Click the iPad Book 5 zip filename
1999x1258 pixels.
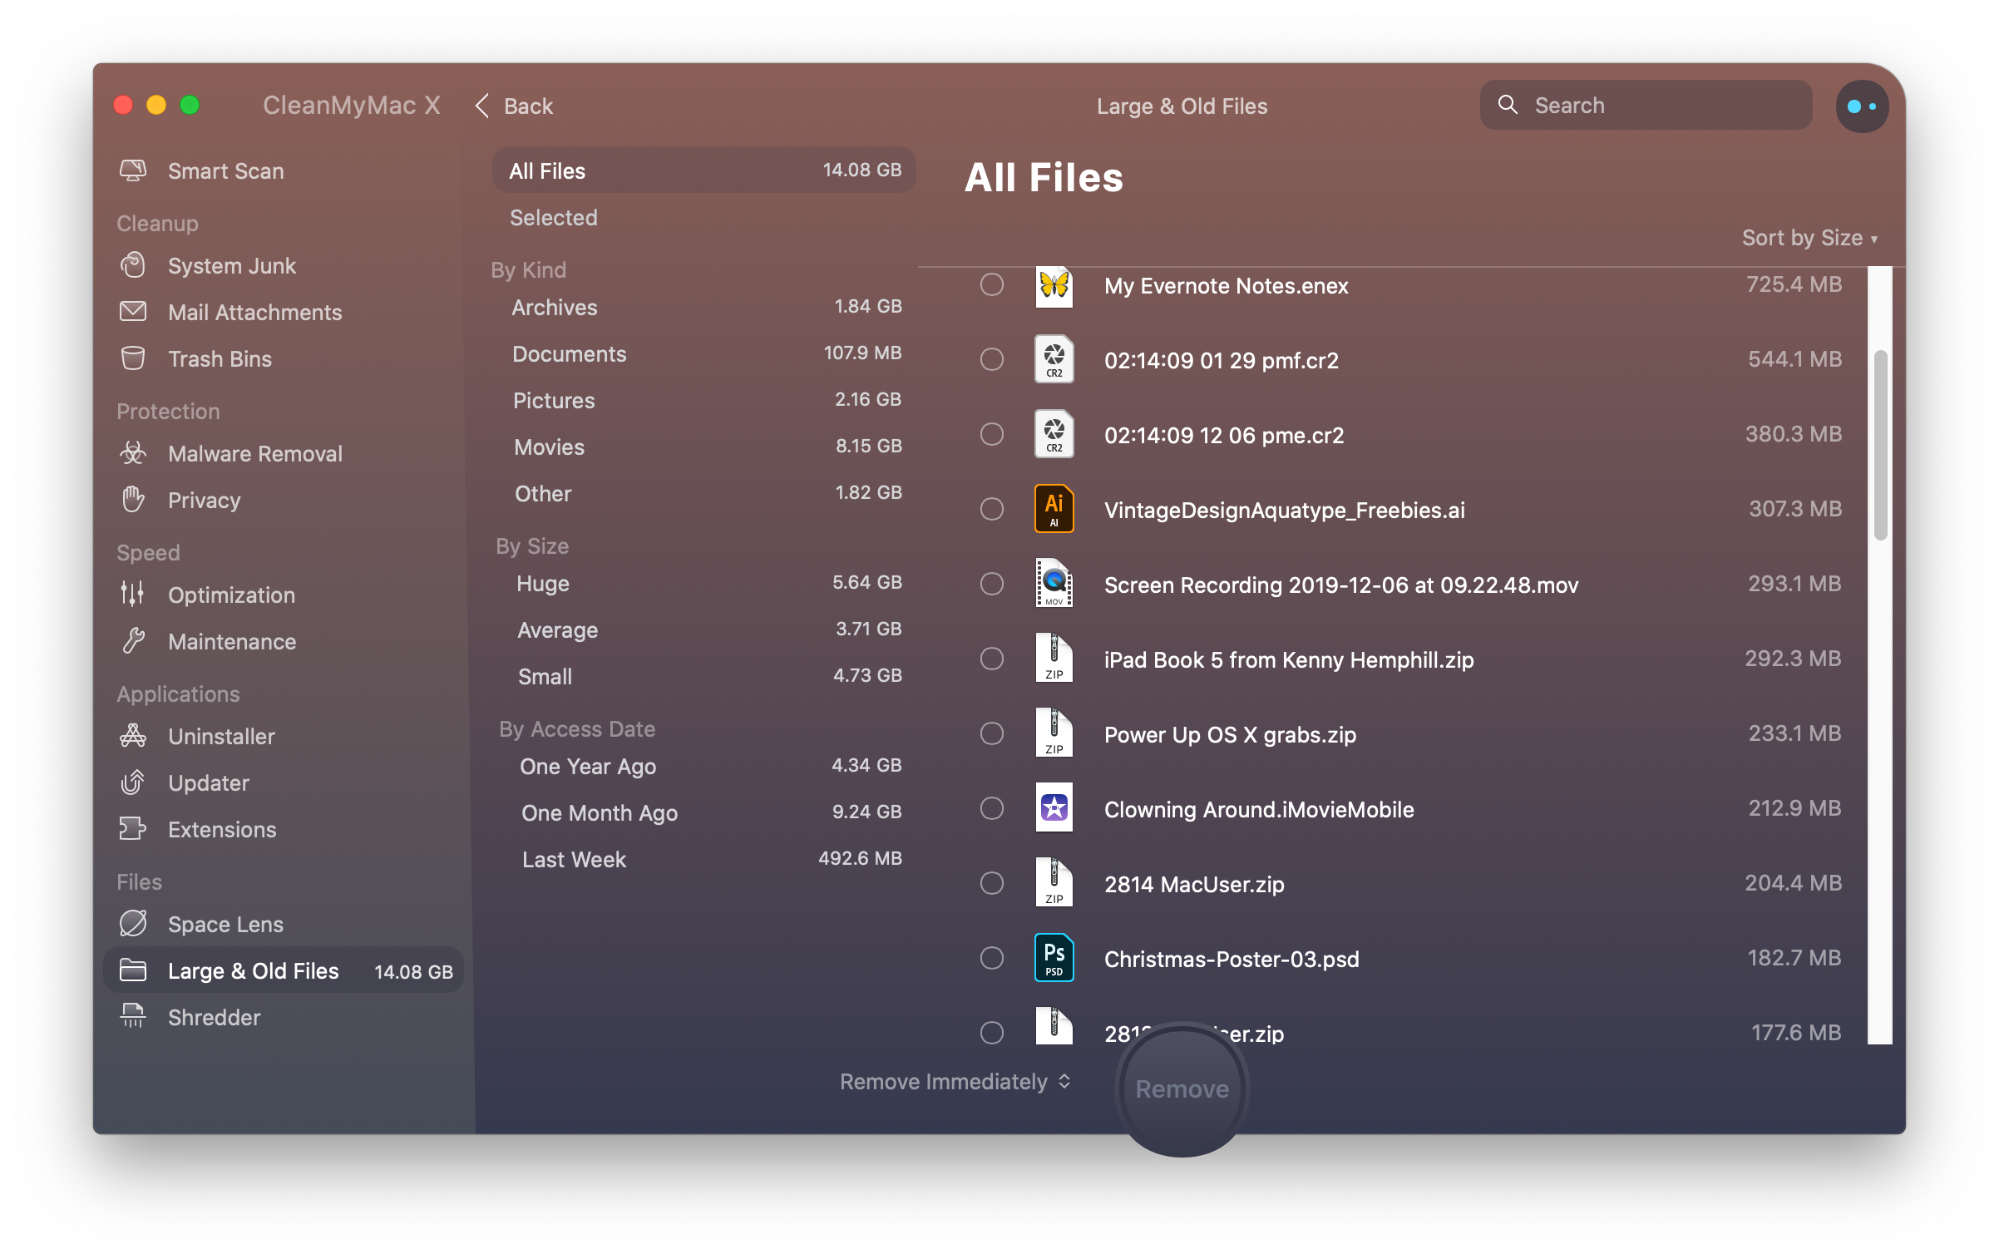1288,660
